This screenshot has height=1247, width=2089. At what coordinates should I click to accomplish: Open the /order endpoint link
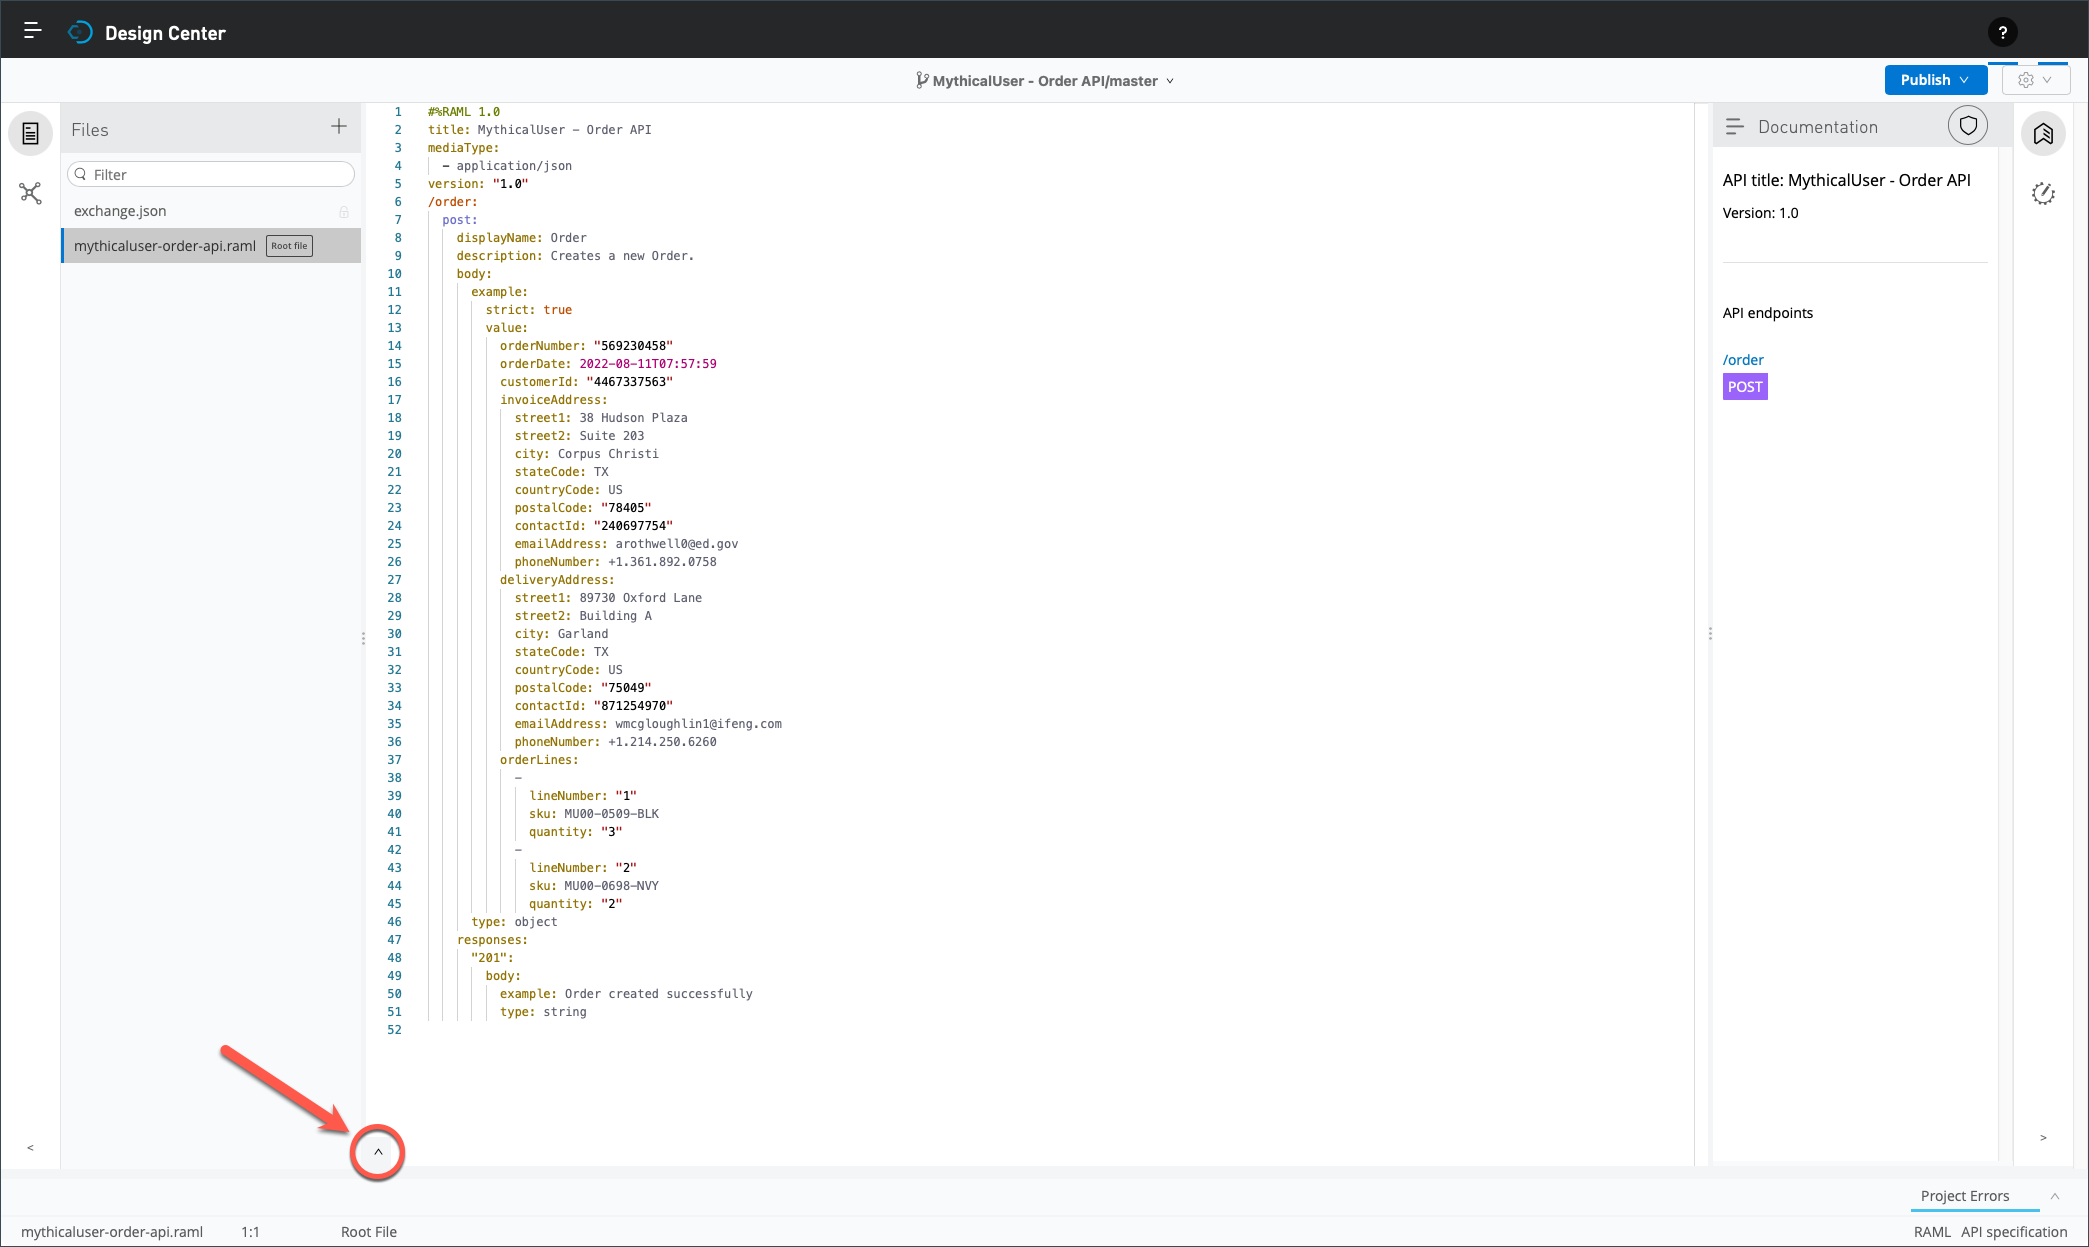tap(1743, 360)
